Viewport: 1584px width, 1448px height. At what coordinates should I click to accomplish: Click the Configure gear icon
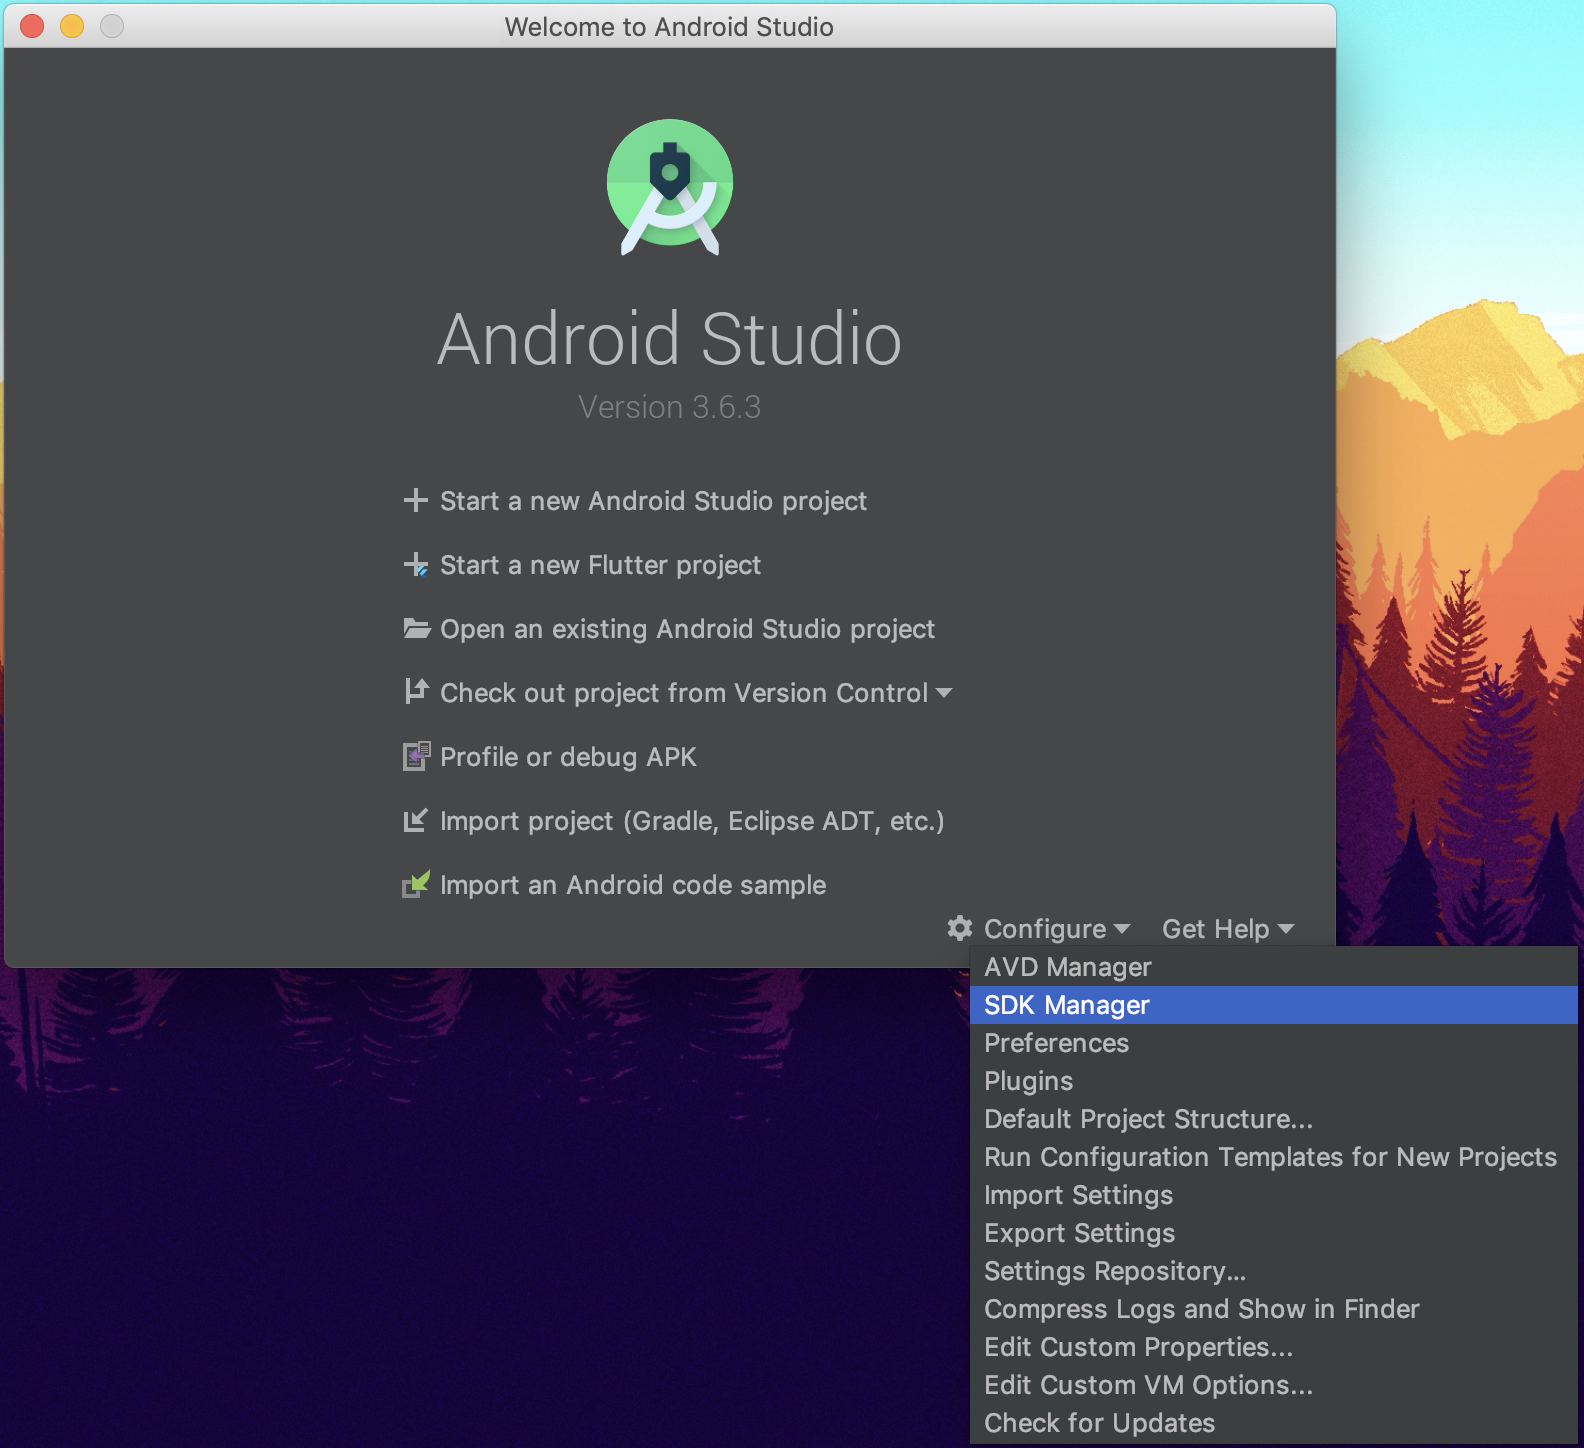[x=960, y=928]
